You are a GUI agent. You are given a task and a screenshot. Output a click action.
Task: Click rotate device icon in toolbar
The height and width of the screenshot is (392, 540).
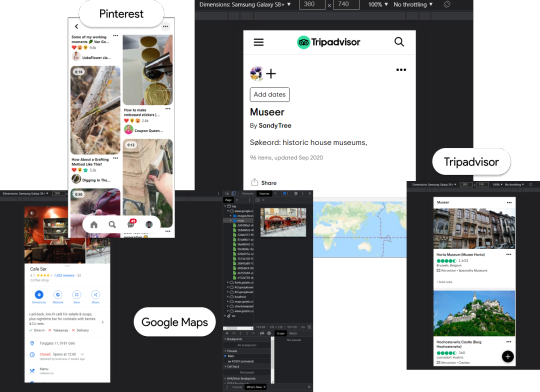pyautogui.click(x=447, y=4)
